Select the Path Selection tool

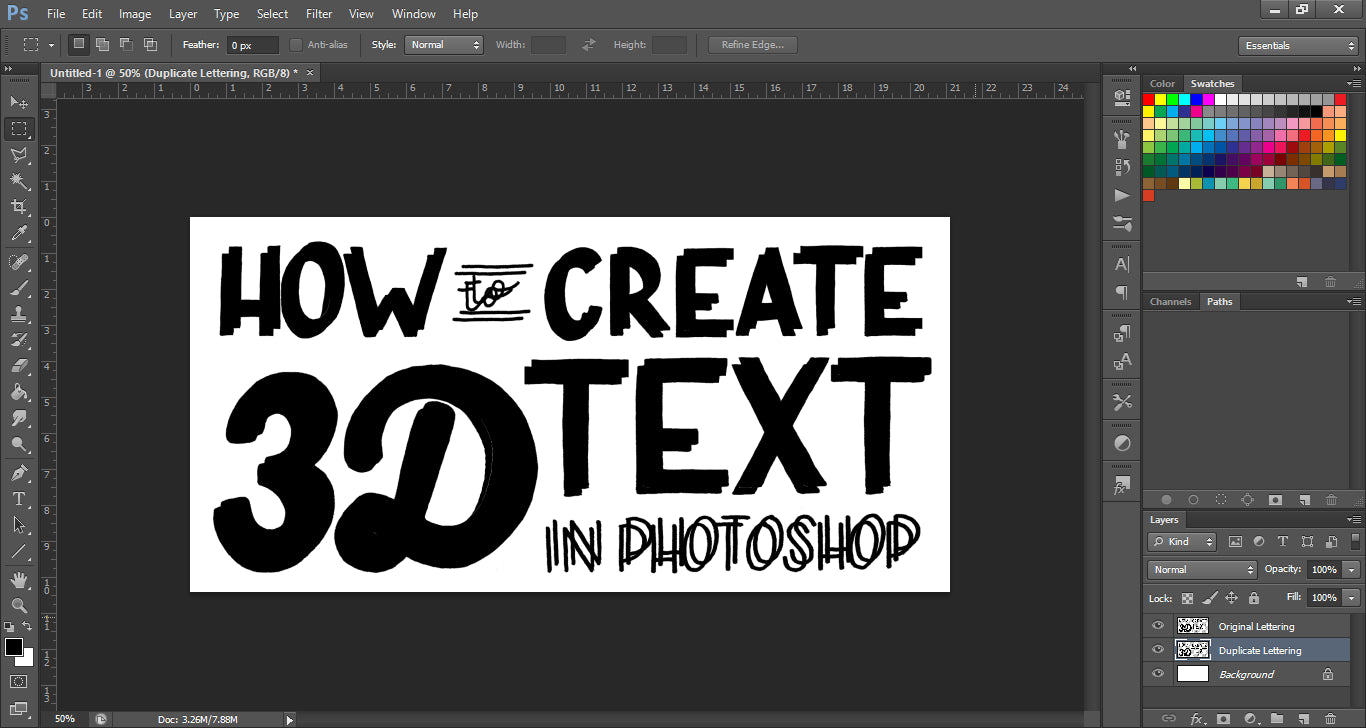coord(19,525)
